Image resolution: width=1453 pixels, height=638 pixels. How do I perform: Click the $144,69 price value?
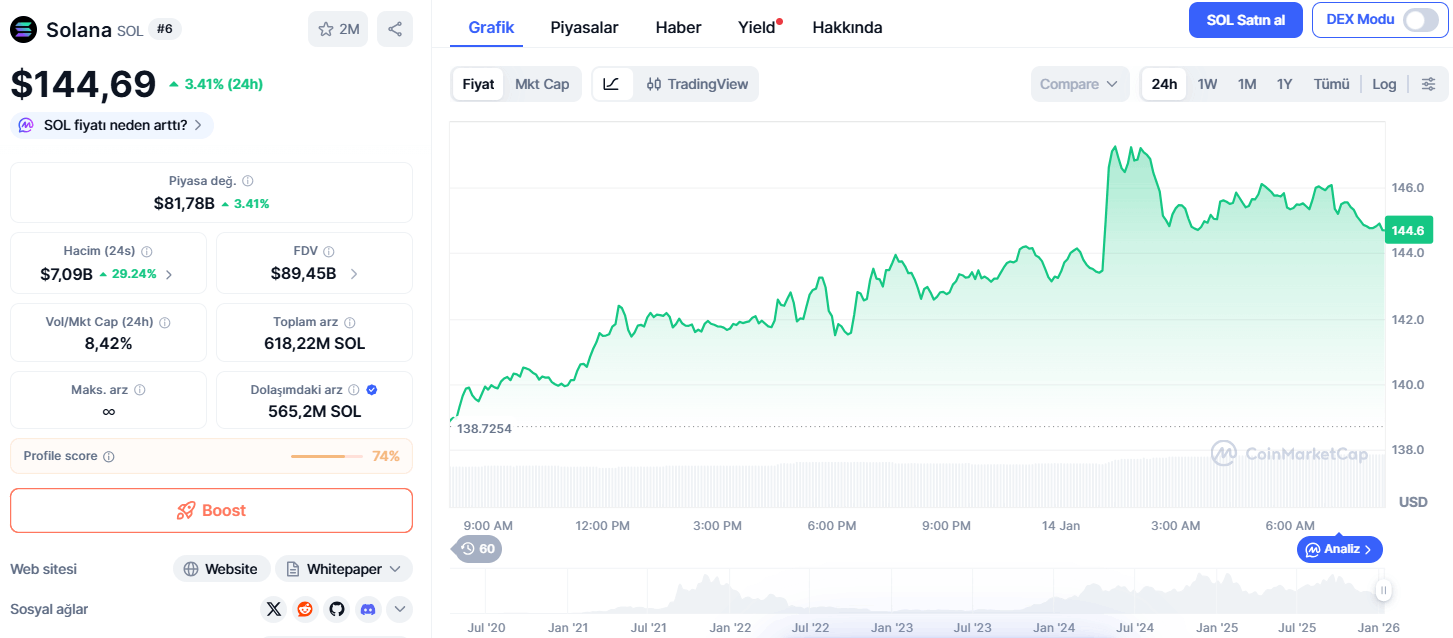tap(83, 84)
